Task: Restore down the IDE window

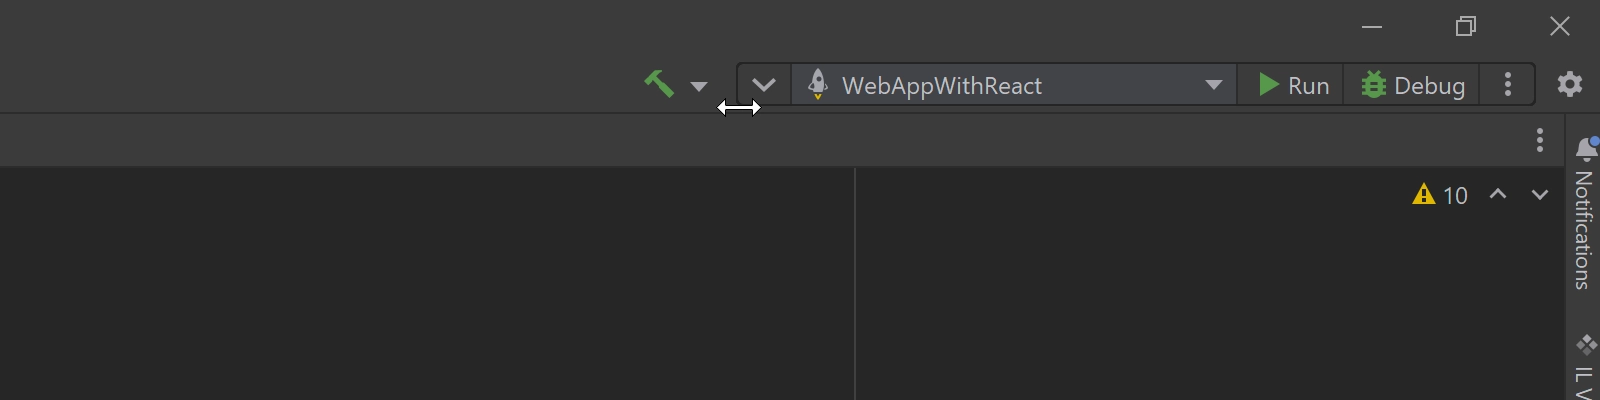Action: 1466,27
